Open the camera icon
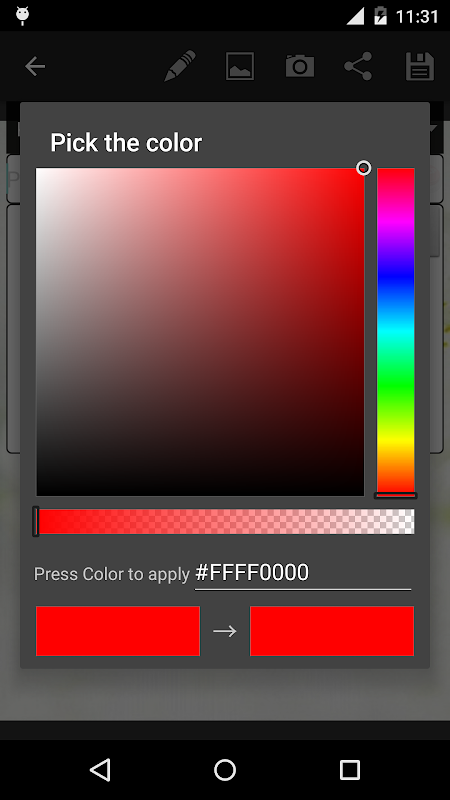450x800 pixels. pos(299,66)
